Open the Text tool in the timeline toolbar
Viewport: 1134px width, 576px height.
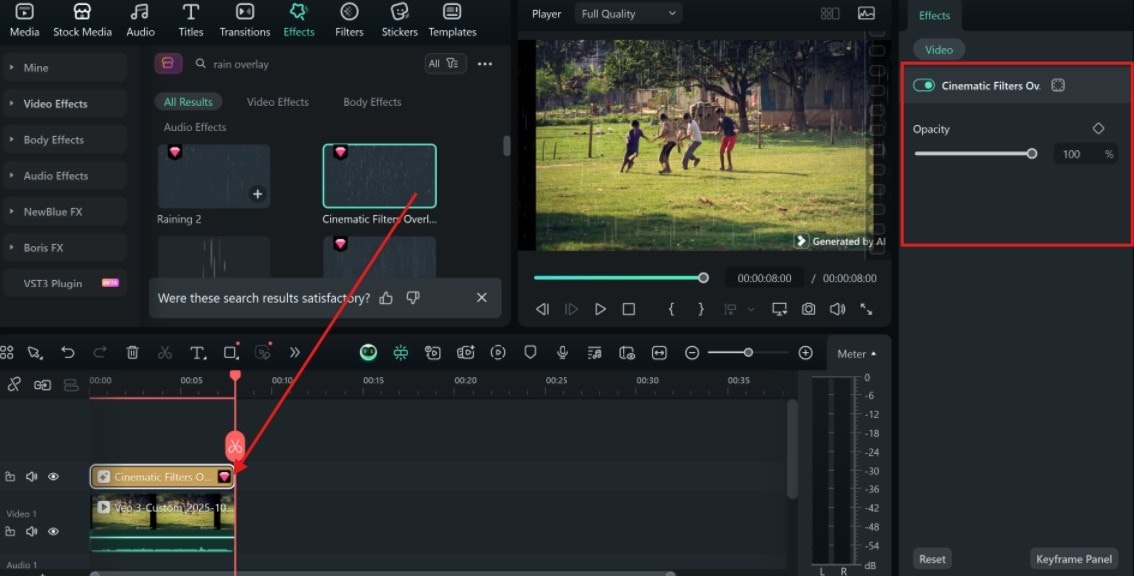pos(199,352)
